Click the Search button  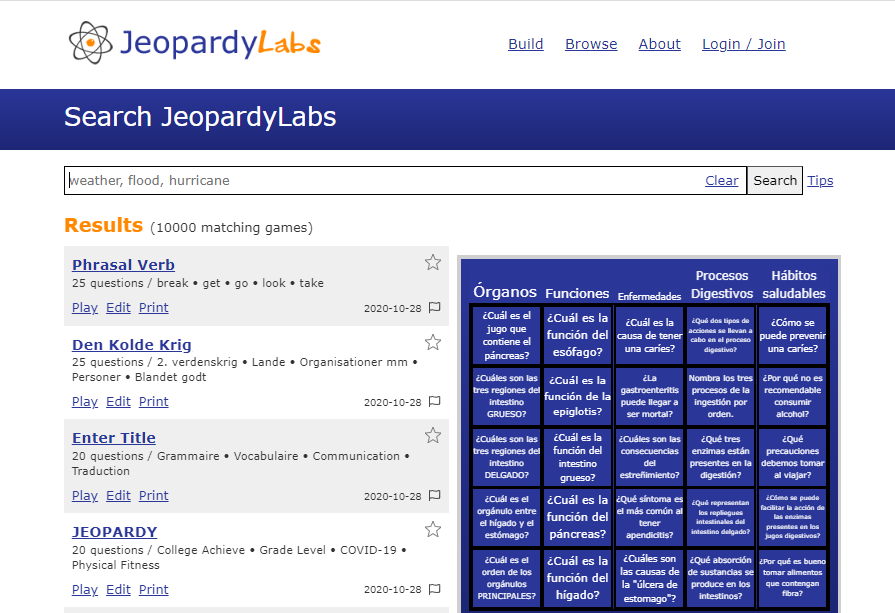775,180
